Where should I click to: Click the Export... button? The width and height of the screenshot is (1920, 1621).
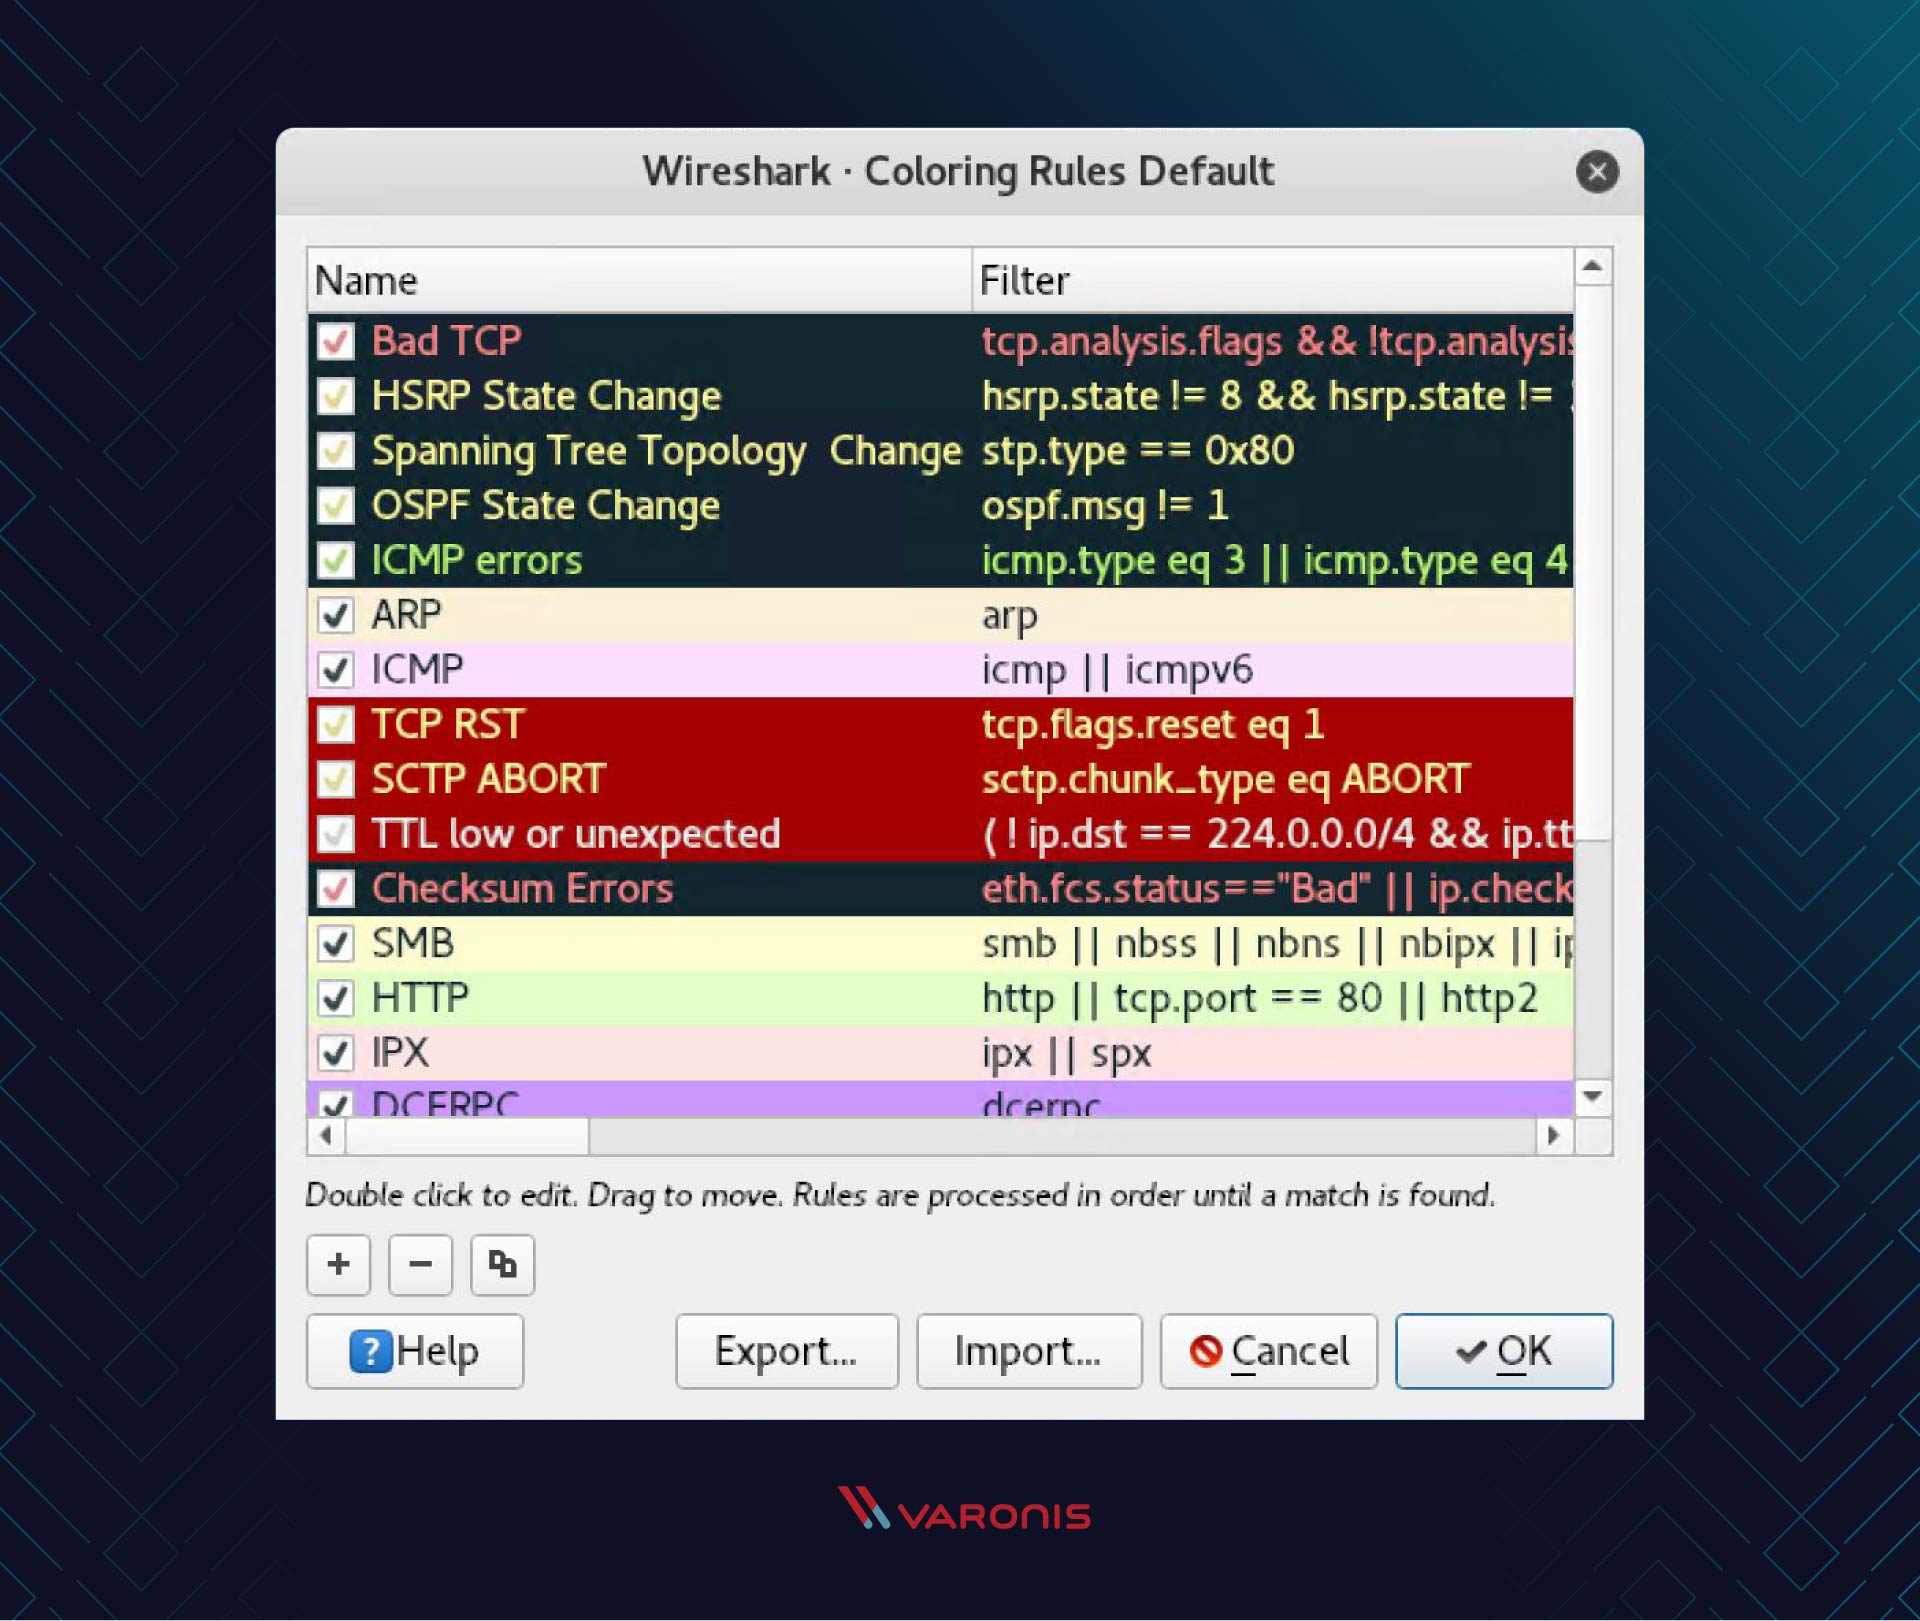787,1351
